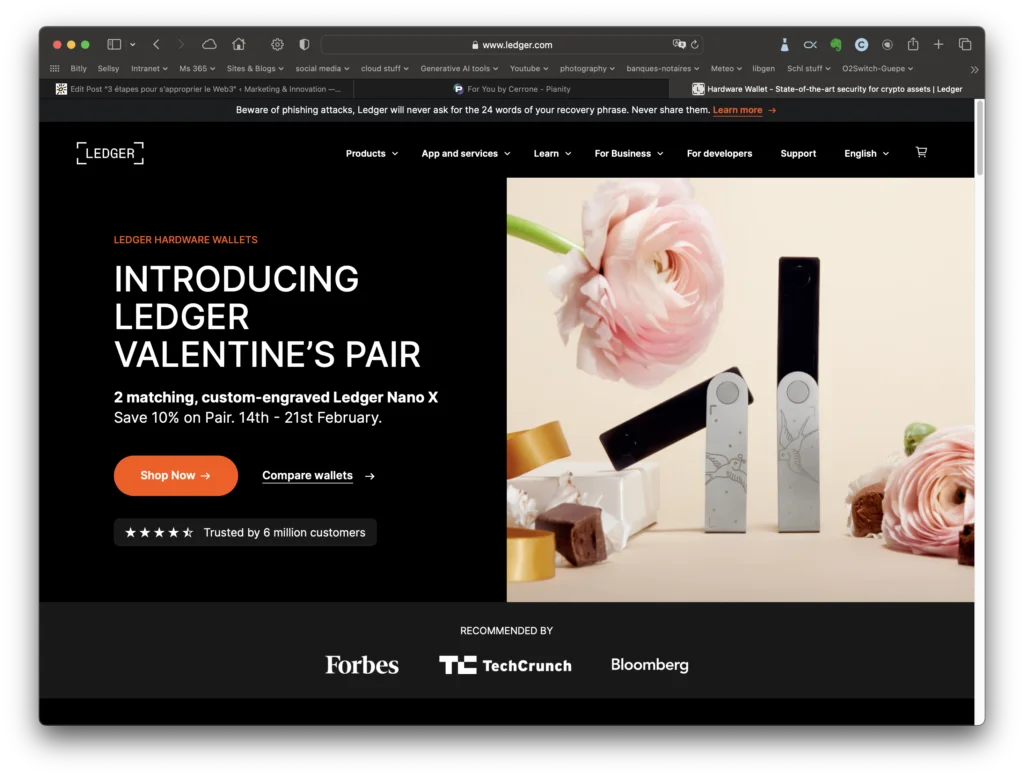
Task: Click the translate icon in address bar
Action: pos(679,44)
